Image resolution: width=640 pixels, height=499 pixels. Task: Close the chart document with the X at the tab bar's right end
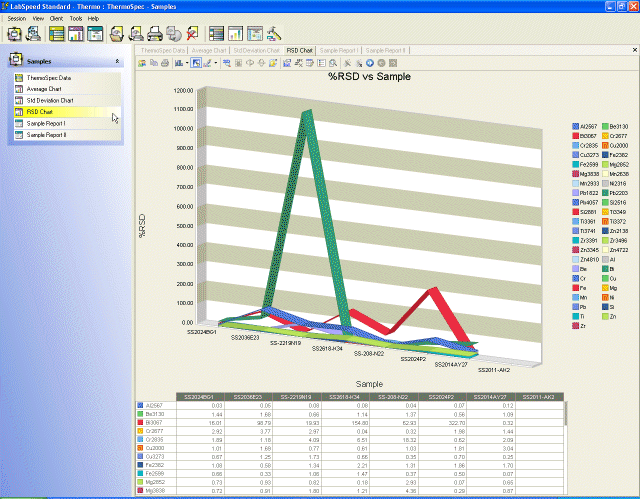point(635,50)
